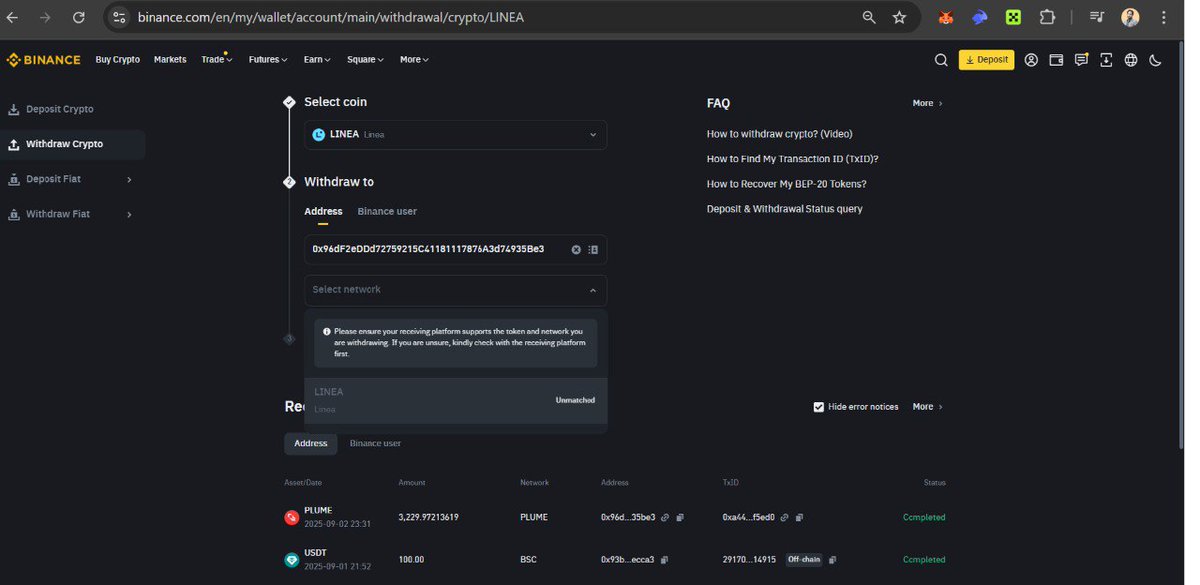The image size is (1200, 585).
Task: Open Chrome three-dot menu
Action: pyautogui.click(x=1163, y=17)
